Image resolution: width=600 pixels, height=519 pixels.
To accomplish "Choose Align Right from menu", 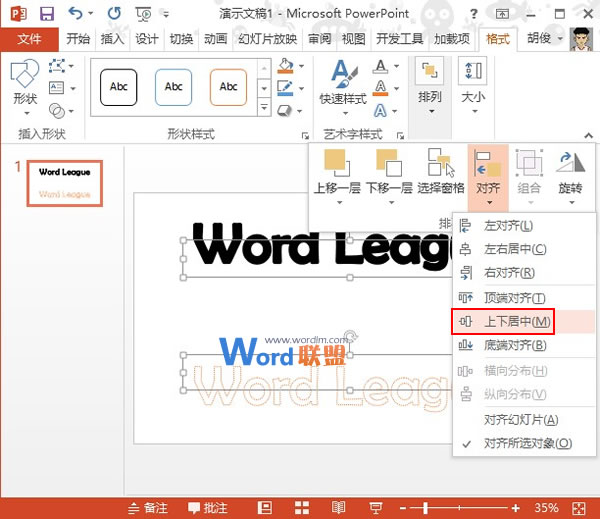I will [524, 273].
